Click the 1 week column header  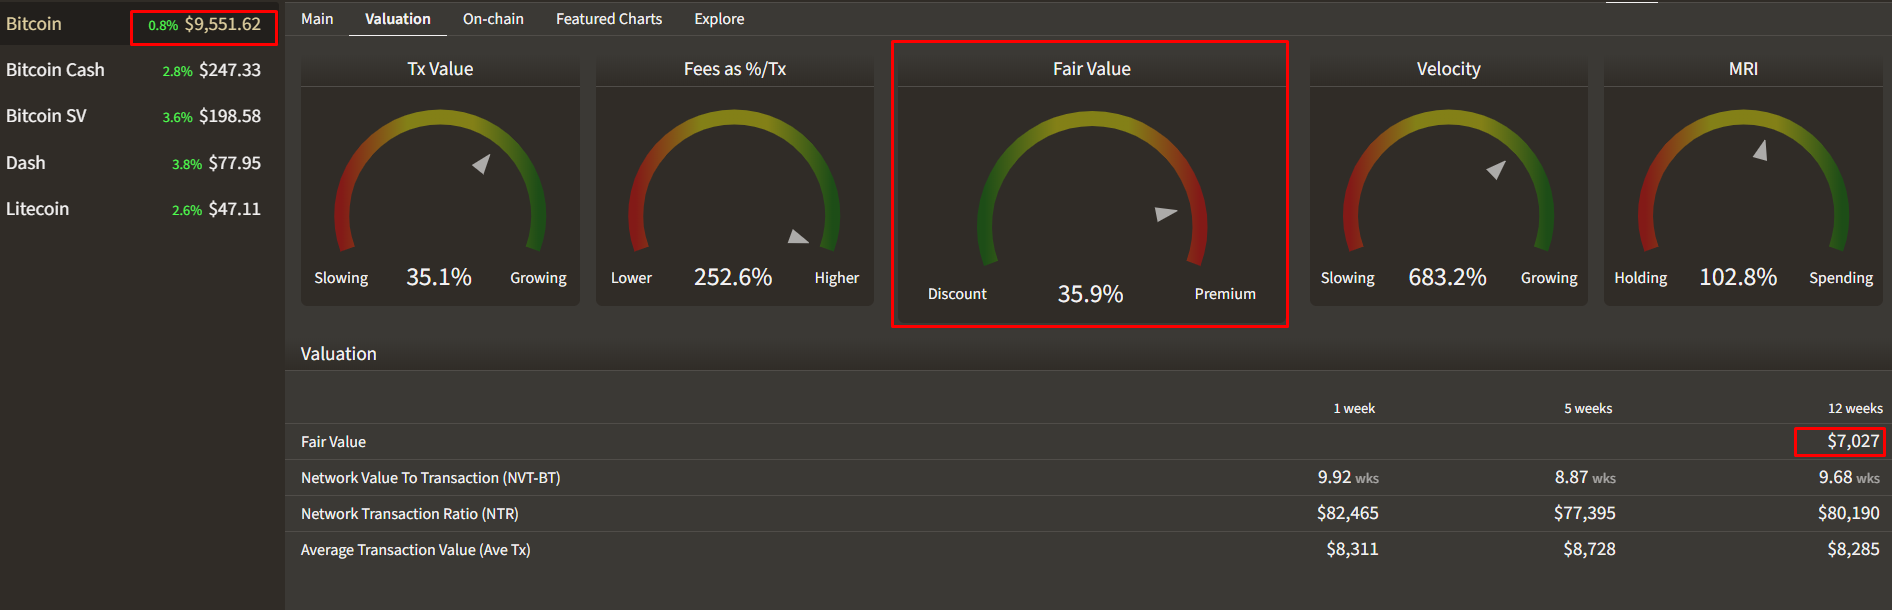(x=1354, y=408)
